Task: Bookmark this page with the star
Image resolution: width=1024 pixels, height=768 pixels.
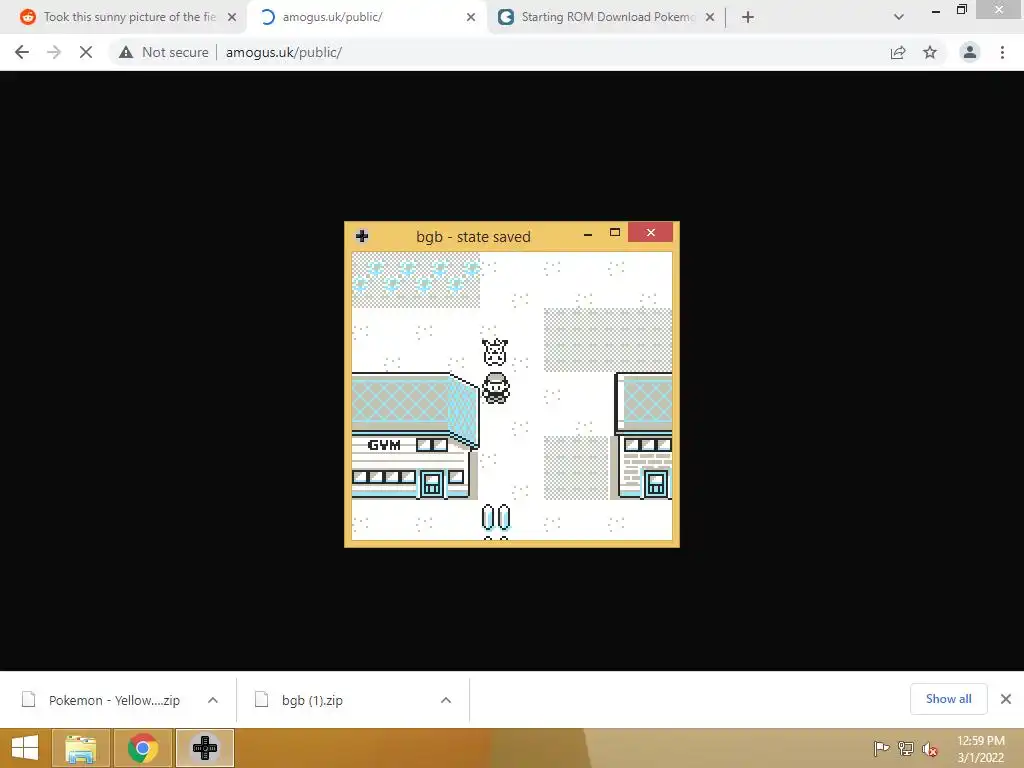Action: coord(930,52)
